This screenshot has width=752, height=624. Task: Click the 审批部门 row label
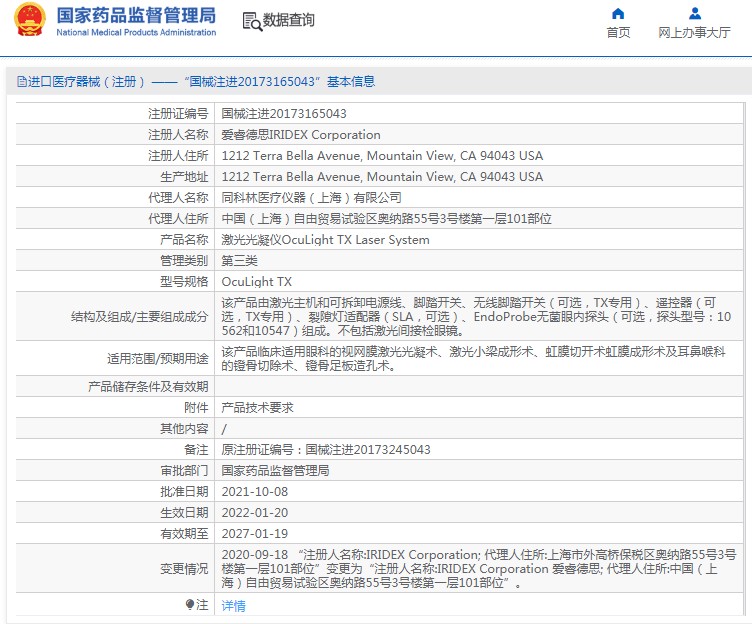tap(184, 471)
